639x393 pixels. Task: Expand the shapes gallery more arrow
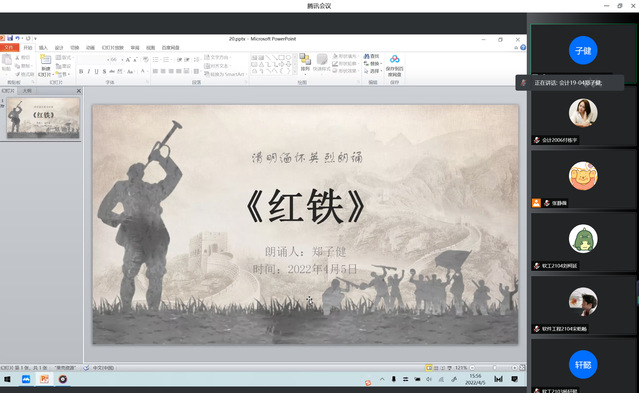click(x=295, y=71)
